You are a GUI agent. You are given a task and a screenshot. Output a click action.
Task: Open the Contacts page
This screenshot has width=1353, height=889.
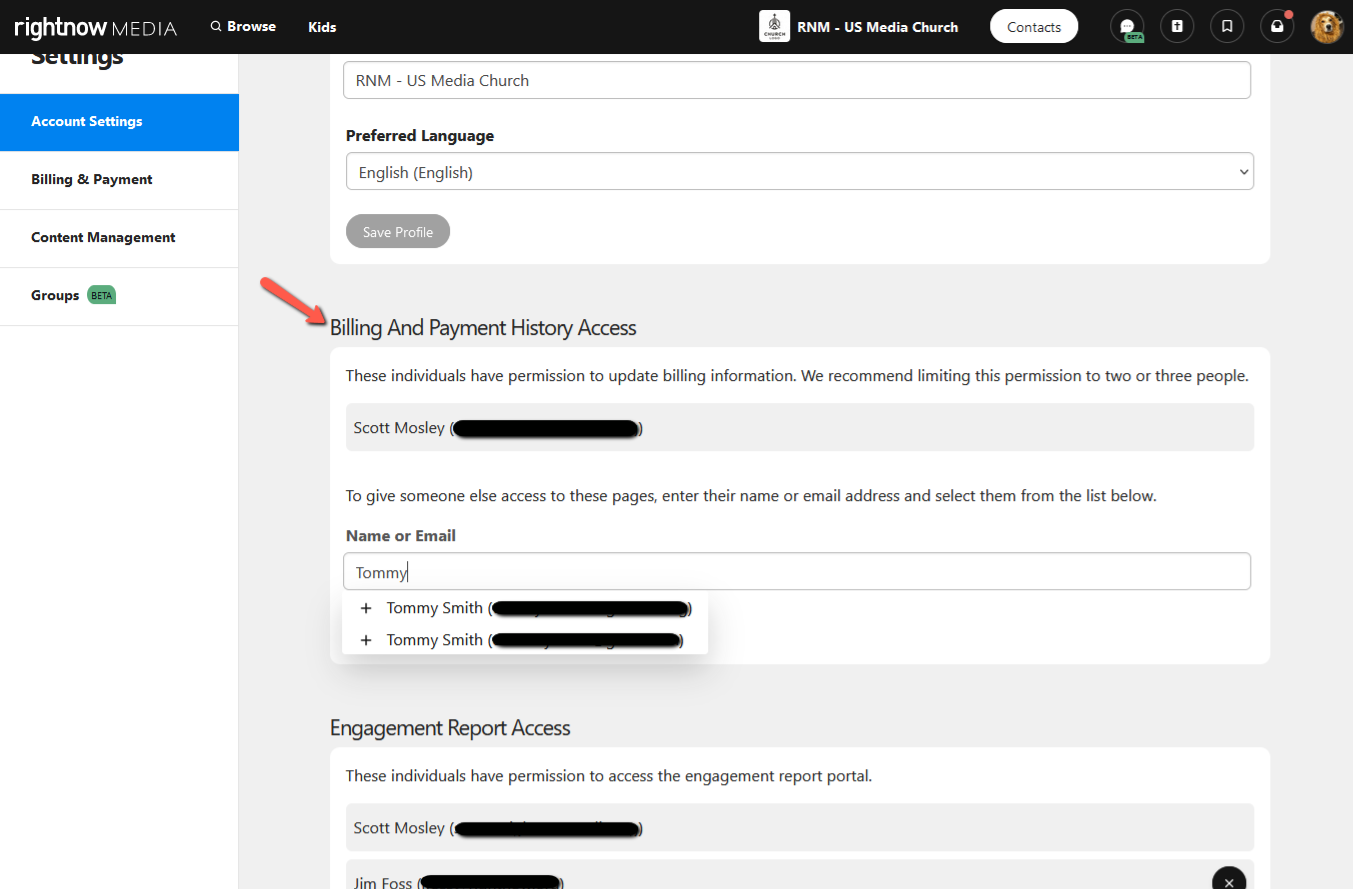1033,27
